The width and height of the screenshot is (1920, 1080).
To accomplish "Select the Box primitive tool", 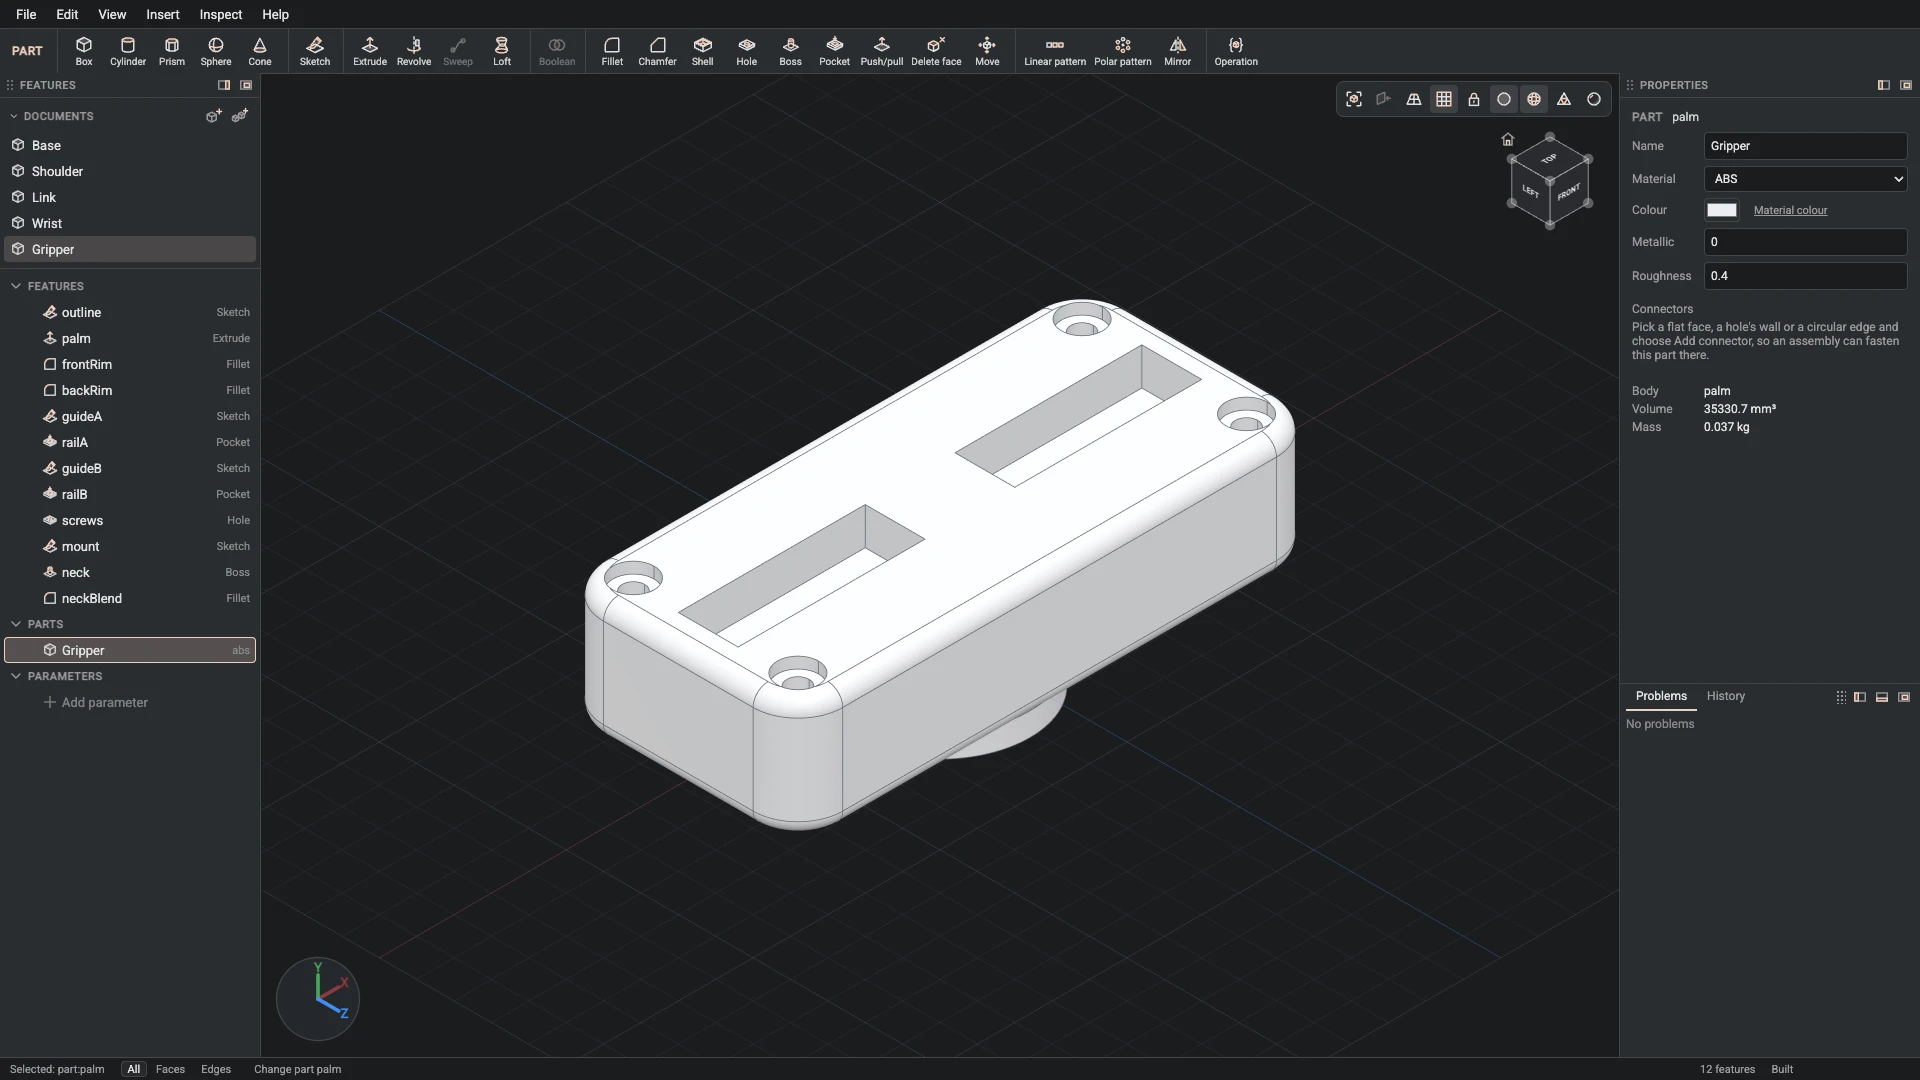I will point(84,51).
